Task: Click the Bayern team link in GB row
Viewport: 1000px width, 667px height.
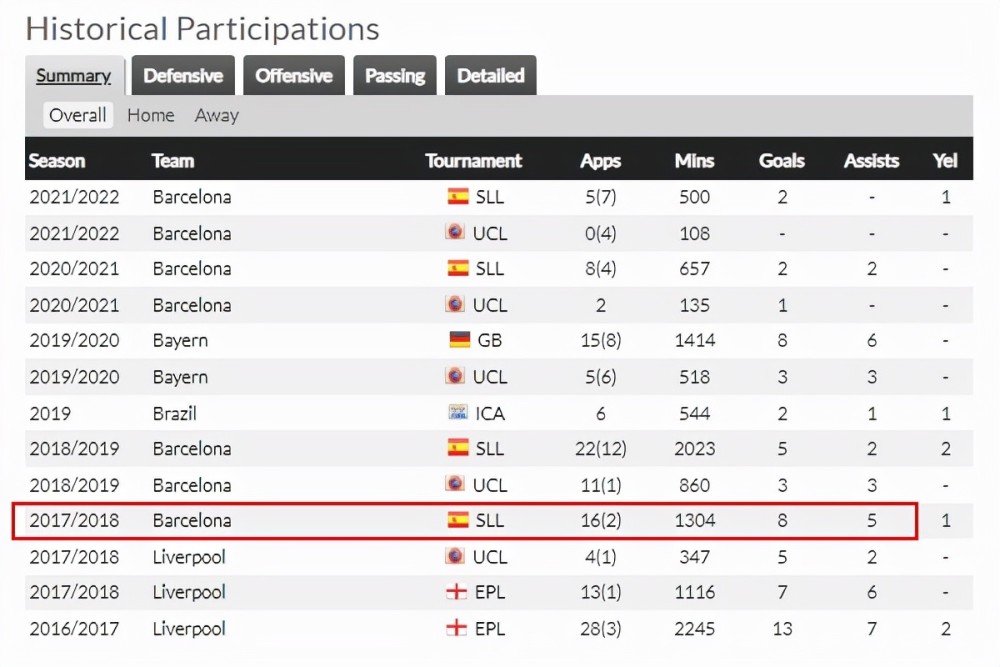Action: coord(180,341)
